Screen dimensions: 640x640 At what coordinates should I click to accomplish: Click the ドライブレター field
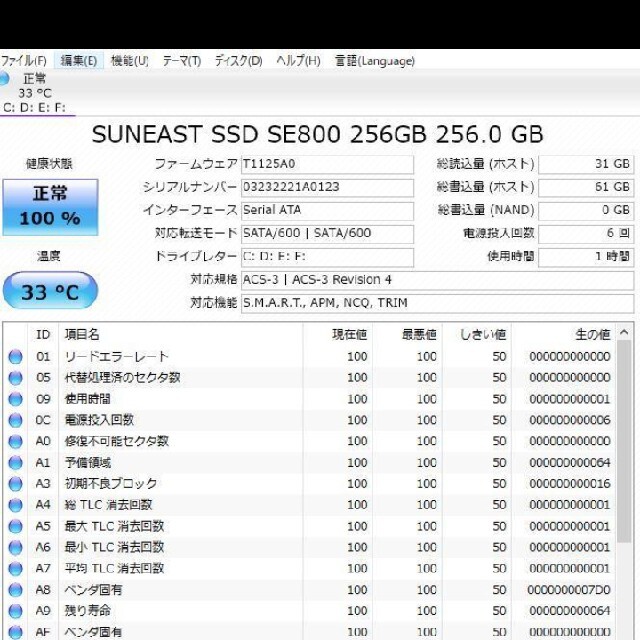click(327, 257)
